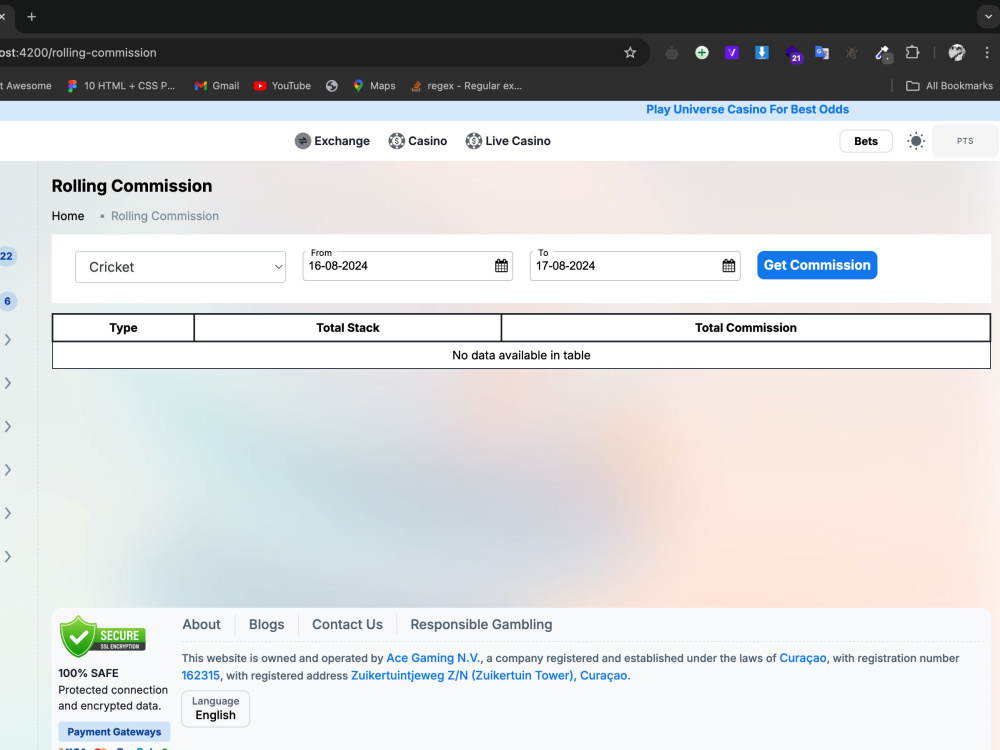Screen dimensions: 1000x750
Task: Open the Bets button
Action: click(865, 141)
